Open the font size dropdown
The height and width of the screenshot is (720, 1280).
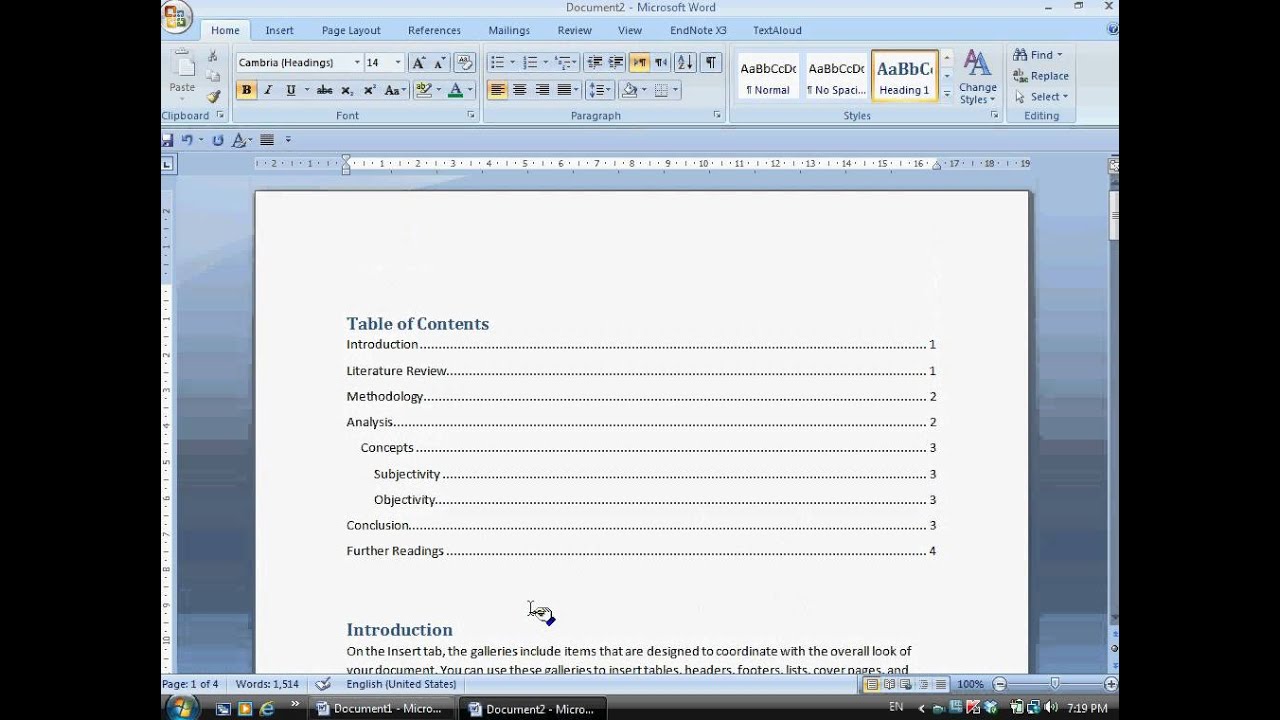click(x=398, y=62)
